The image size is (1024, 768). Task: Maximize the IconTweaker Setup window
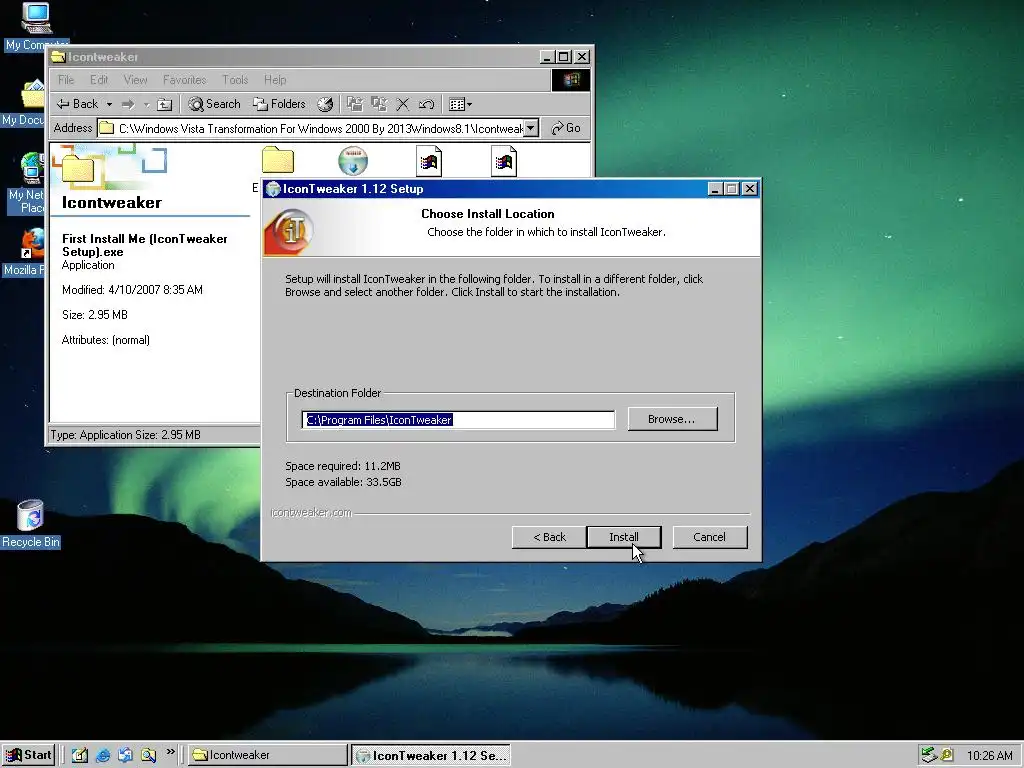coord(732,189)
